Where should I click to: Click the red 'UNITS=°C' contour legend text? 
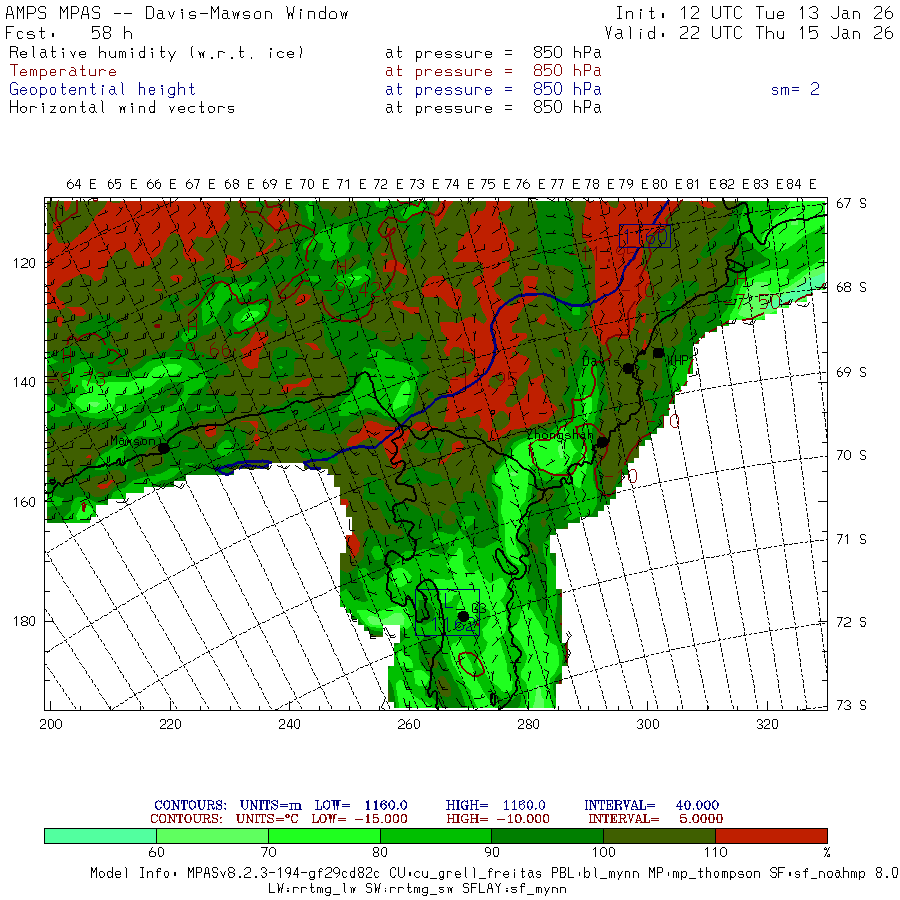(x=267, y=819)
